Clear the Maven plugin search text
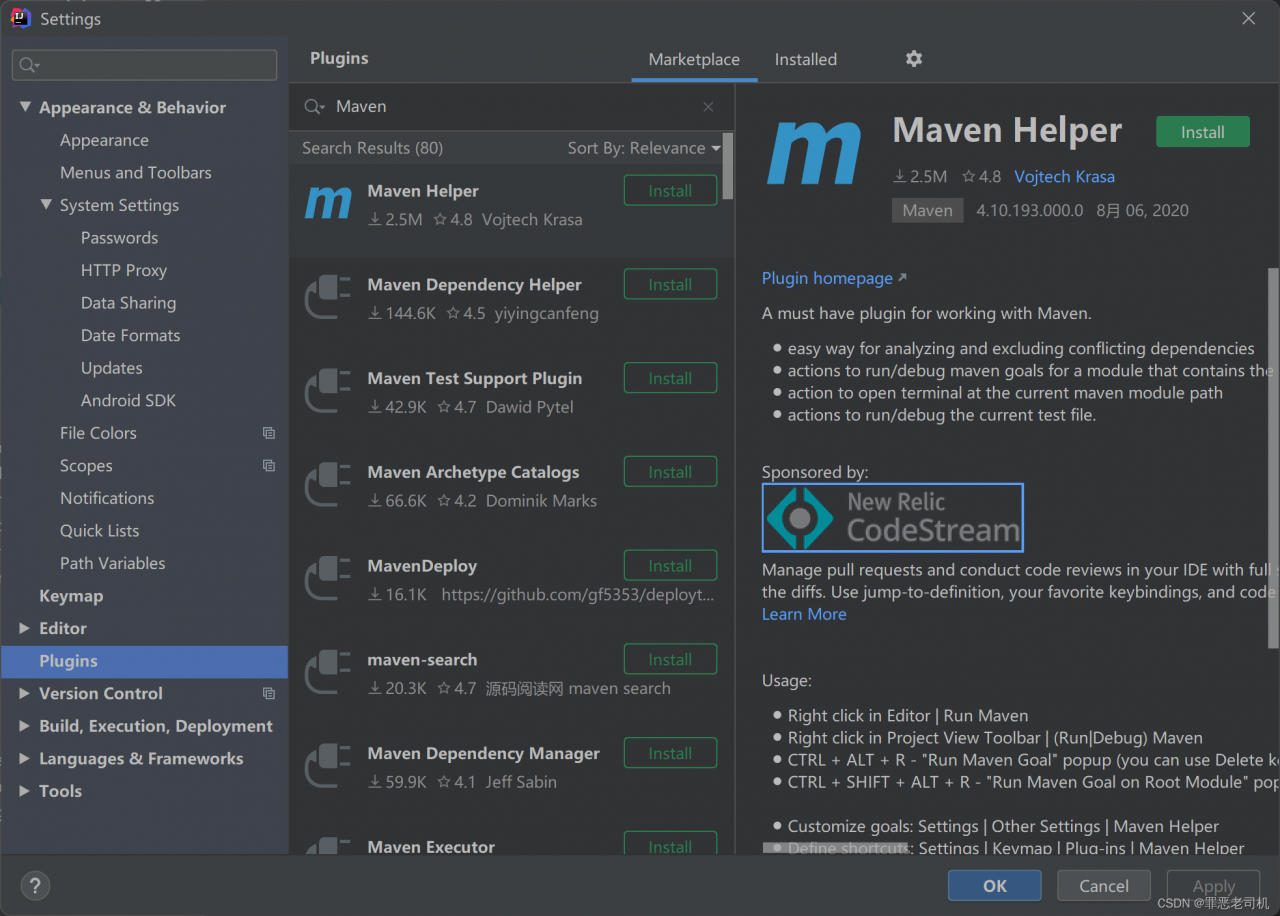This screenshot has height=916, width=1280. (708, 107)
